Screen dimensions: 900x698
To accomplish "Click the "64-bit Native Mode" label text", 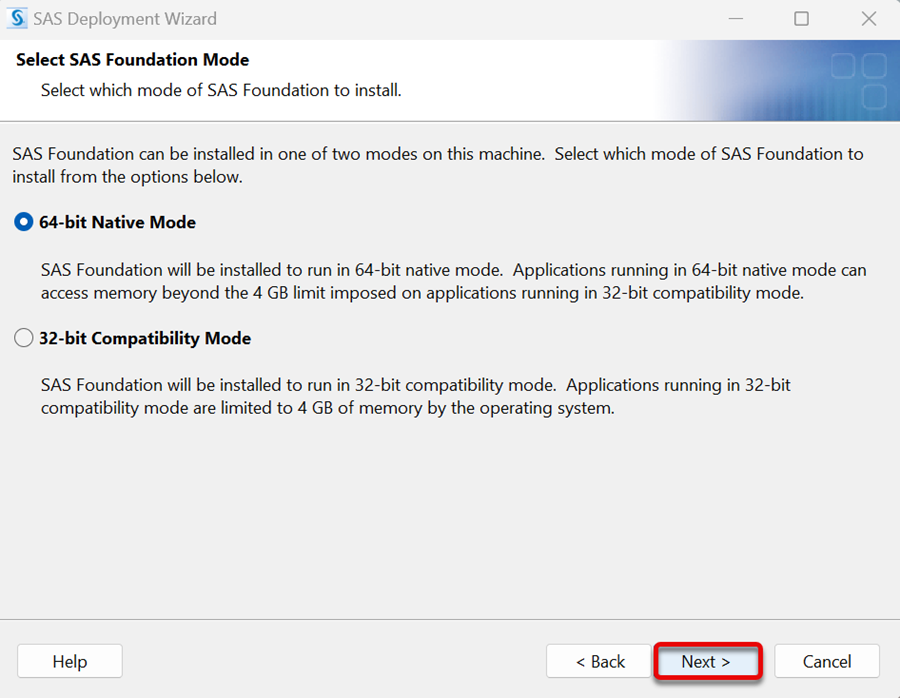I will point(117,222).
